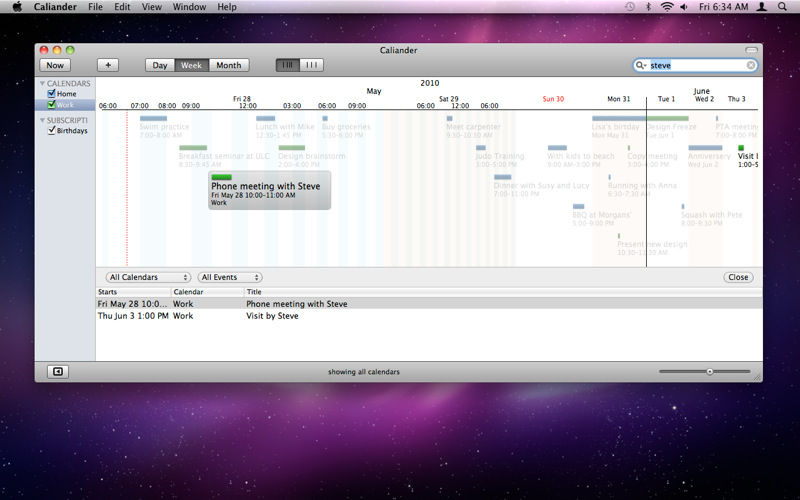Click the Wi-Fi status icon

pos(667,7)
